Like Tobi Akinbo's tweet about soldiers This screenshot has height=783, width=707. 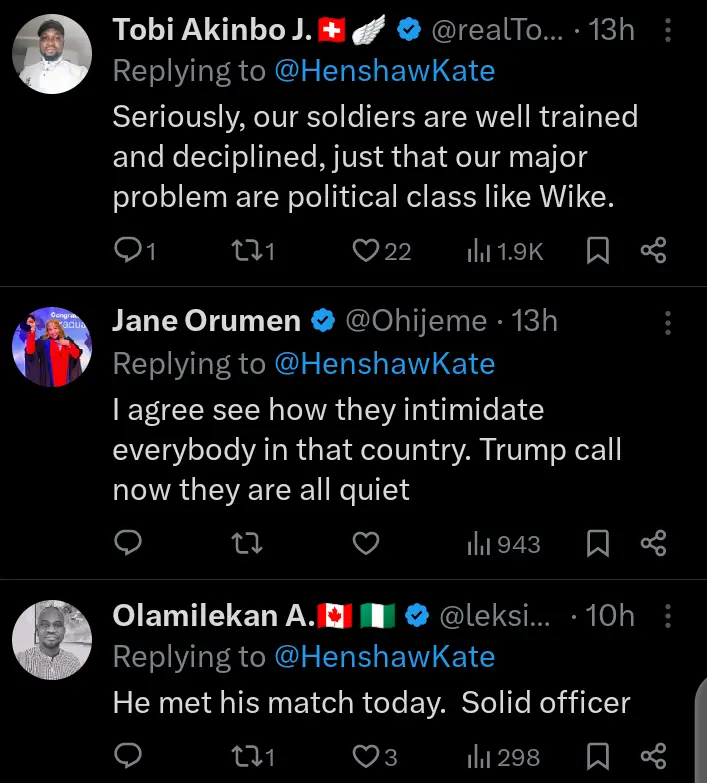[x=366, y=251]
